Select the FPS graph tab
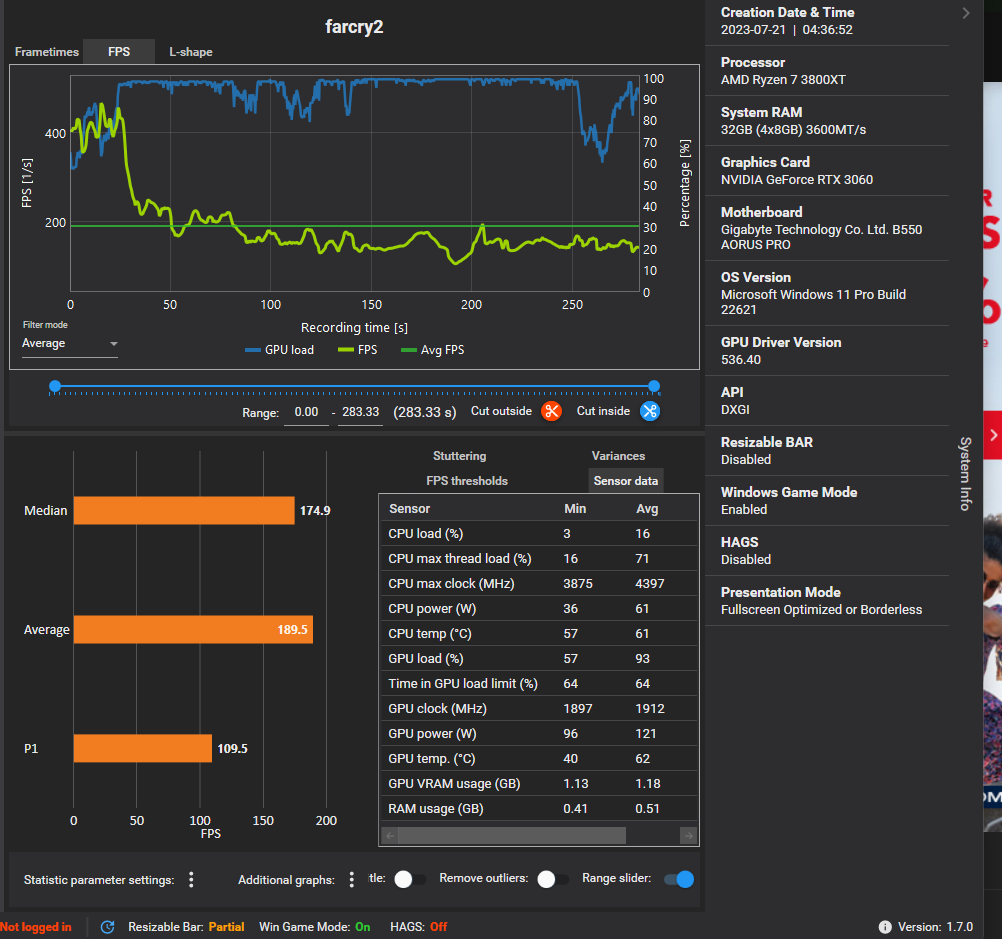 pos(119,52)
